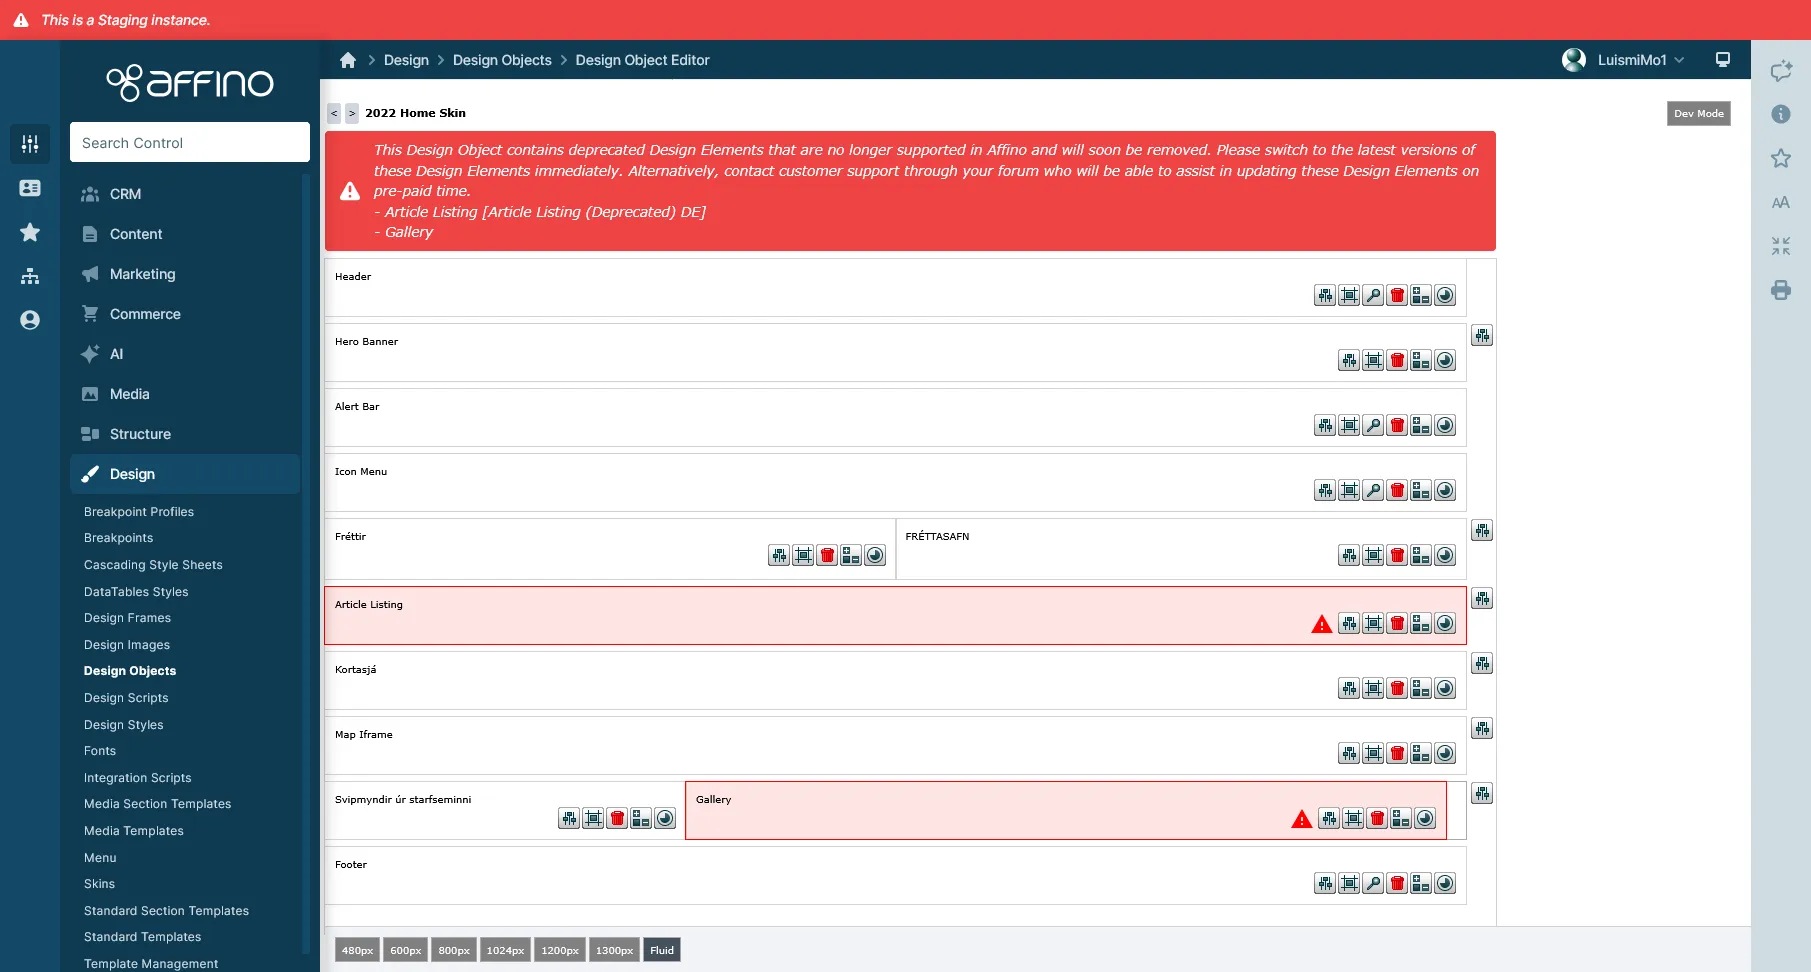
Task: Open row settings icon right of FRÉTTASAFN row
Action: (x=1482, y=530)
